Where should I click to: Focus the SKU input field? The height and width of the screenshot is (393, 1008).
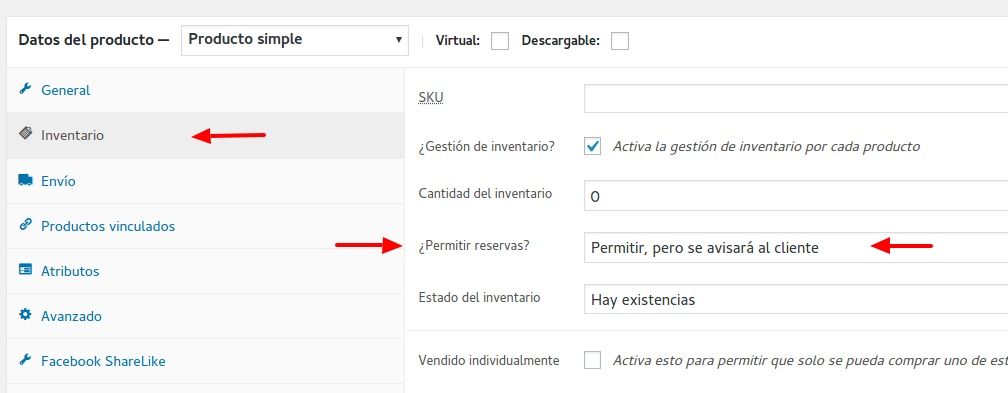point(796,99)
